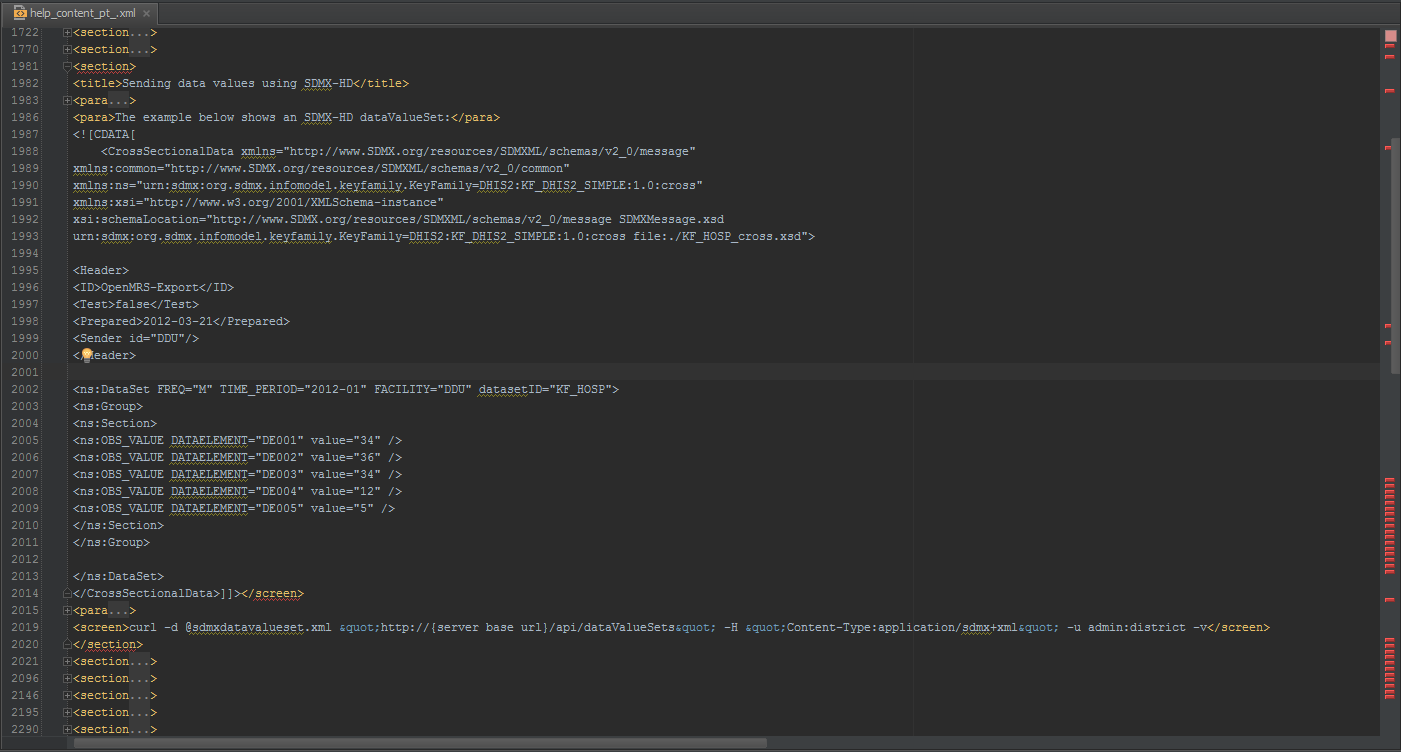Click the XML file icon on the tab

(19, 12)
